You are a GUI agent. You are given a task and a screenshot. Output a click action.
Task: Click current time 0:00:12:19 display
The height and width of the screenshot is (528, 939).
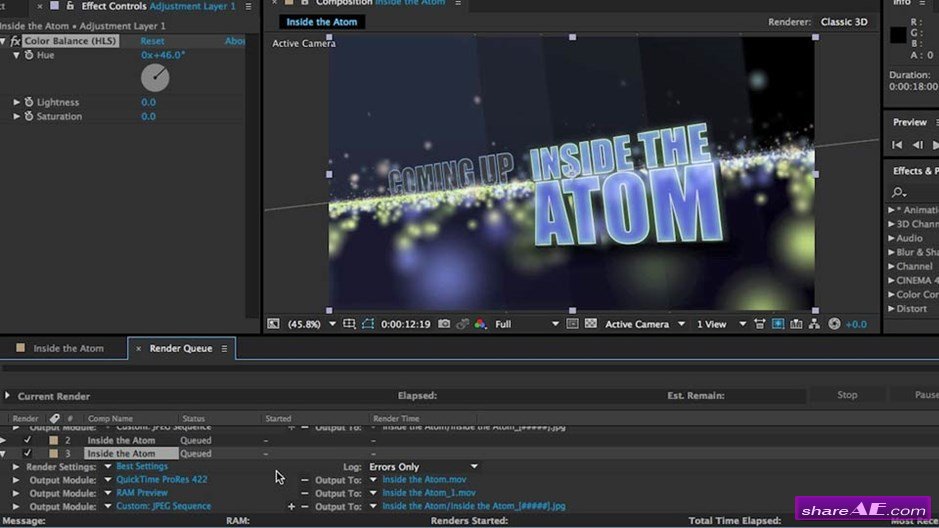pyautogui.click(x=405, y=324)
